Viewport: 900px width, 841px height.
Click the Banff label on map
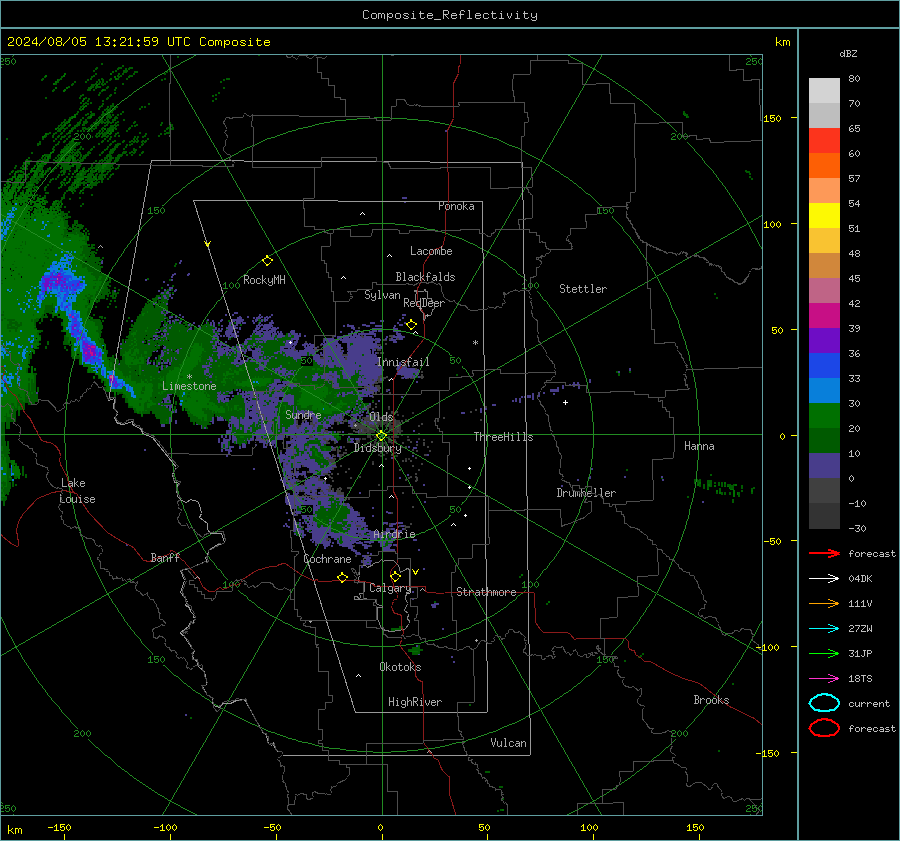click(165, 557)
